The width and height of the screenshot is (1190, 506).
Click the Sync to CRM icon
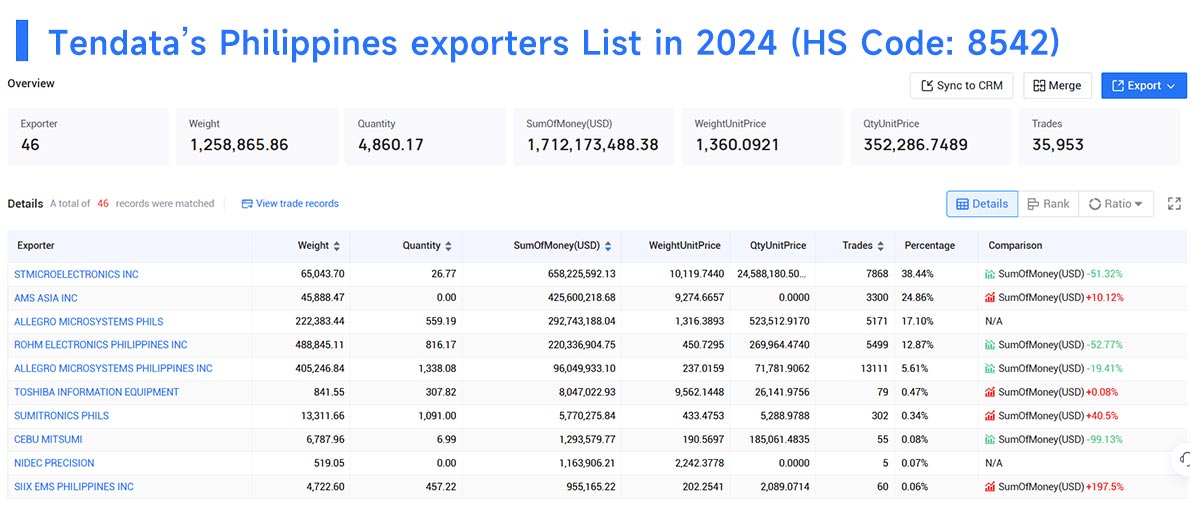pos(927,86)
